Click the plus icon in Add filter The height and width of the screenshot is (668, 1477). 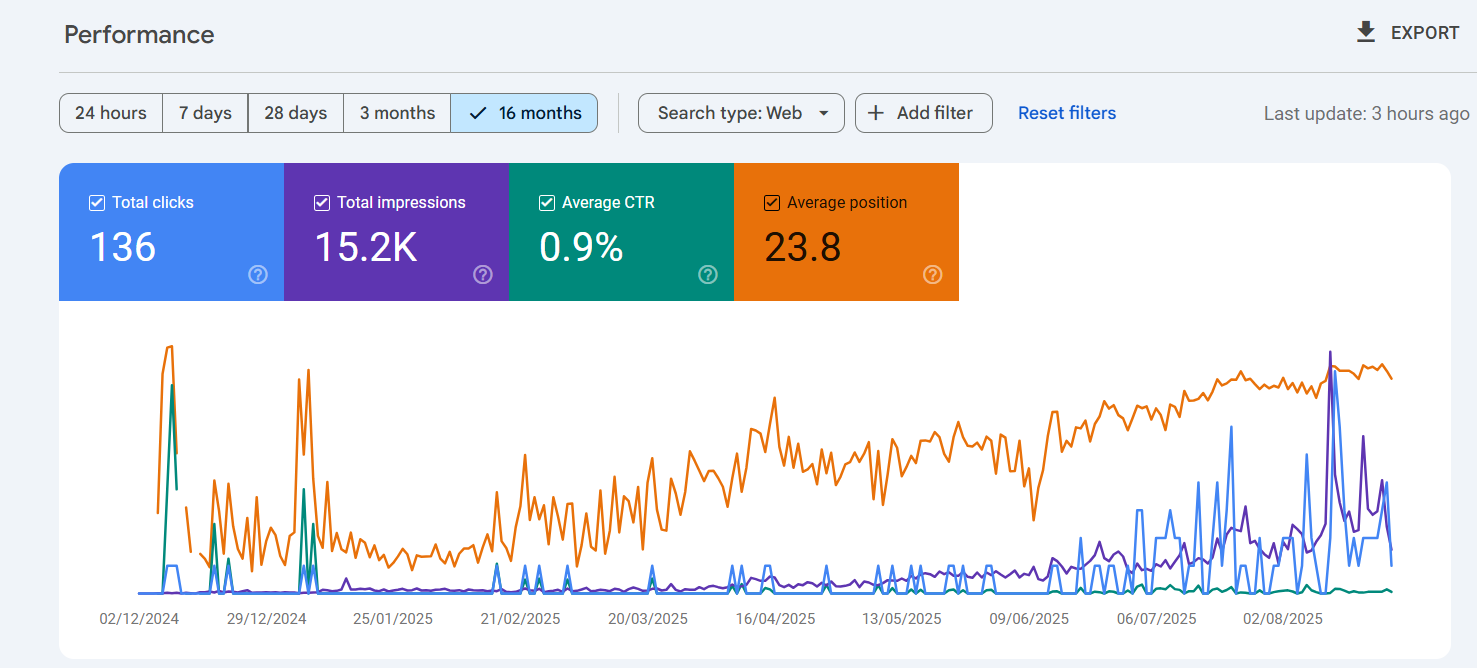click(876, 113)
